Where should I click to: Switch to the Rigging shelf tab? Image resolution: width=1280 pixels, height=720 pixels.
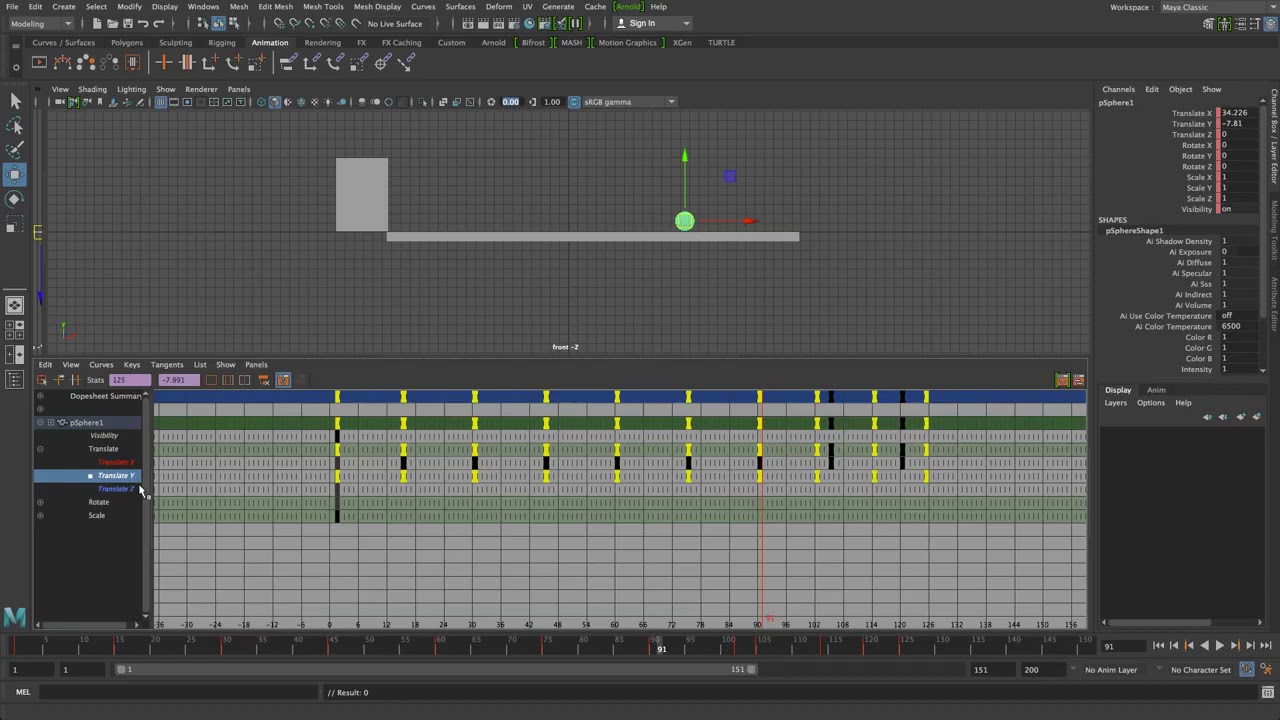pos(222,43)
